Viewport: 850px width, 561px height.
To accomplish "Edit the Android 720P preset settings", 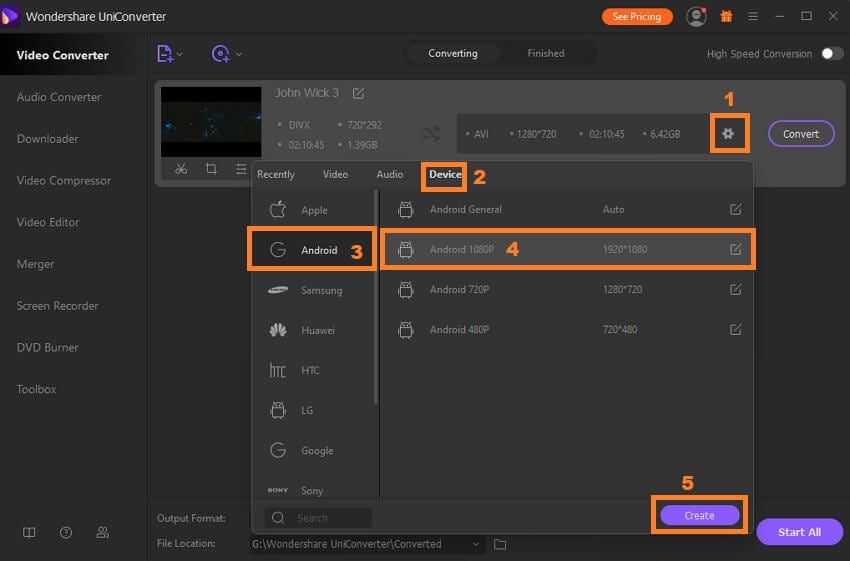I will tap(736, 289).
